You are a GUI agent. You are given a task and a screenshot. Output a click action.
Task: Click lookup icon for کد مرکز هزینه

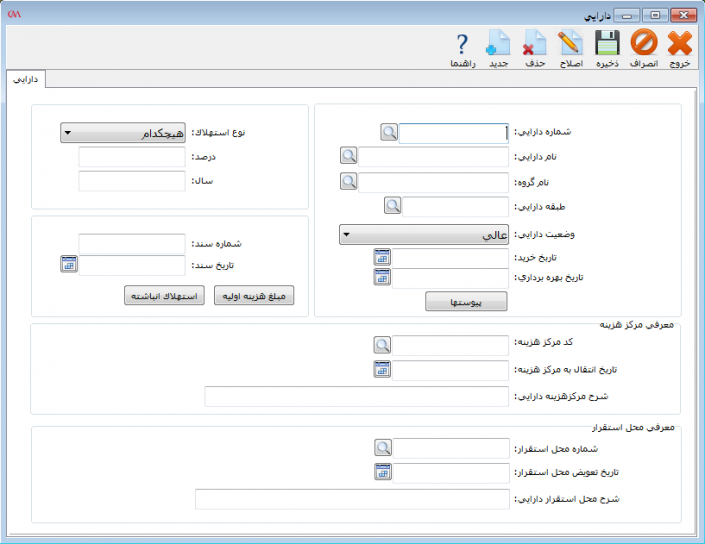click(x=382, y=345)
